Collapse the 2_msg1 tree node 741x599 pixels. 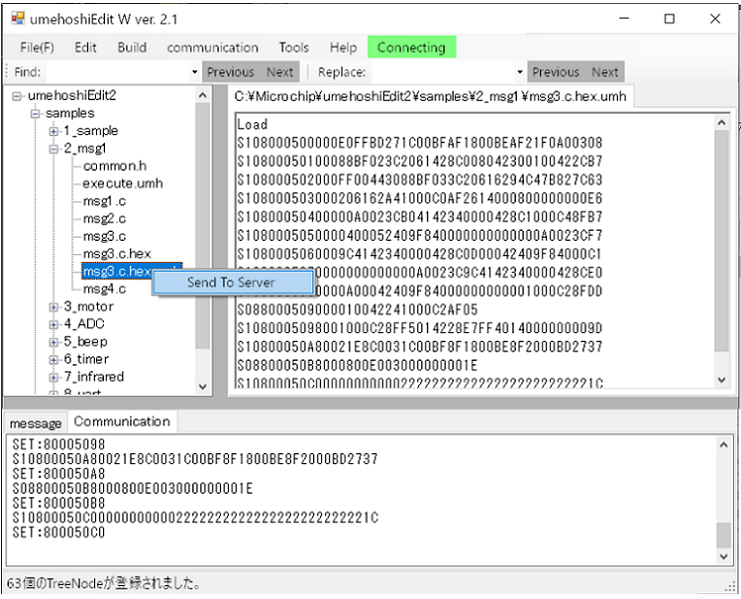[54, 149]
